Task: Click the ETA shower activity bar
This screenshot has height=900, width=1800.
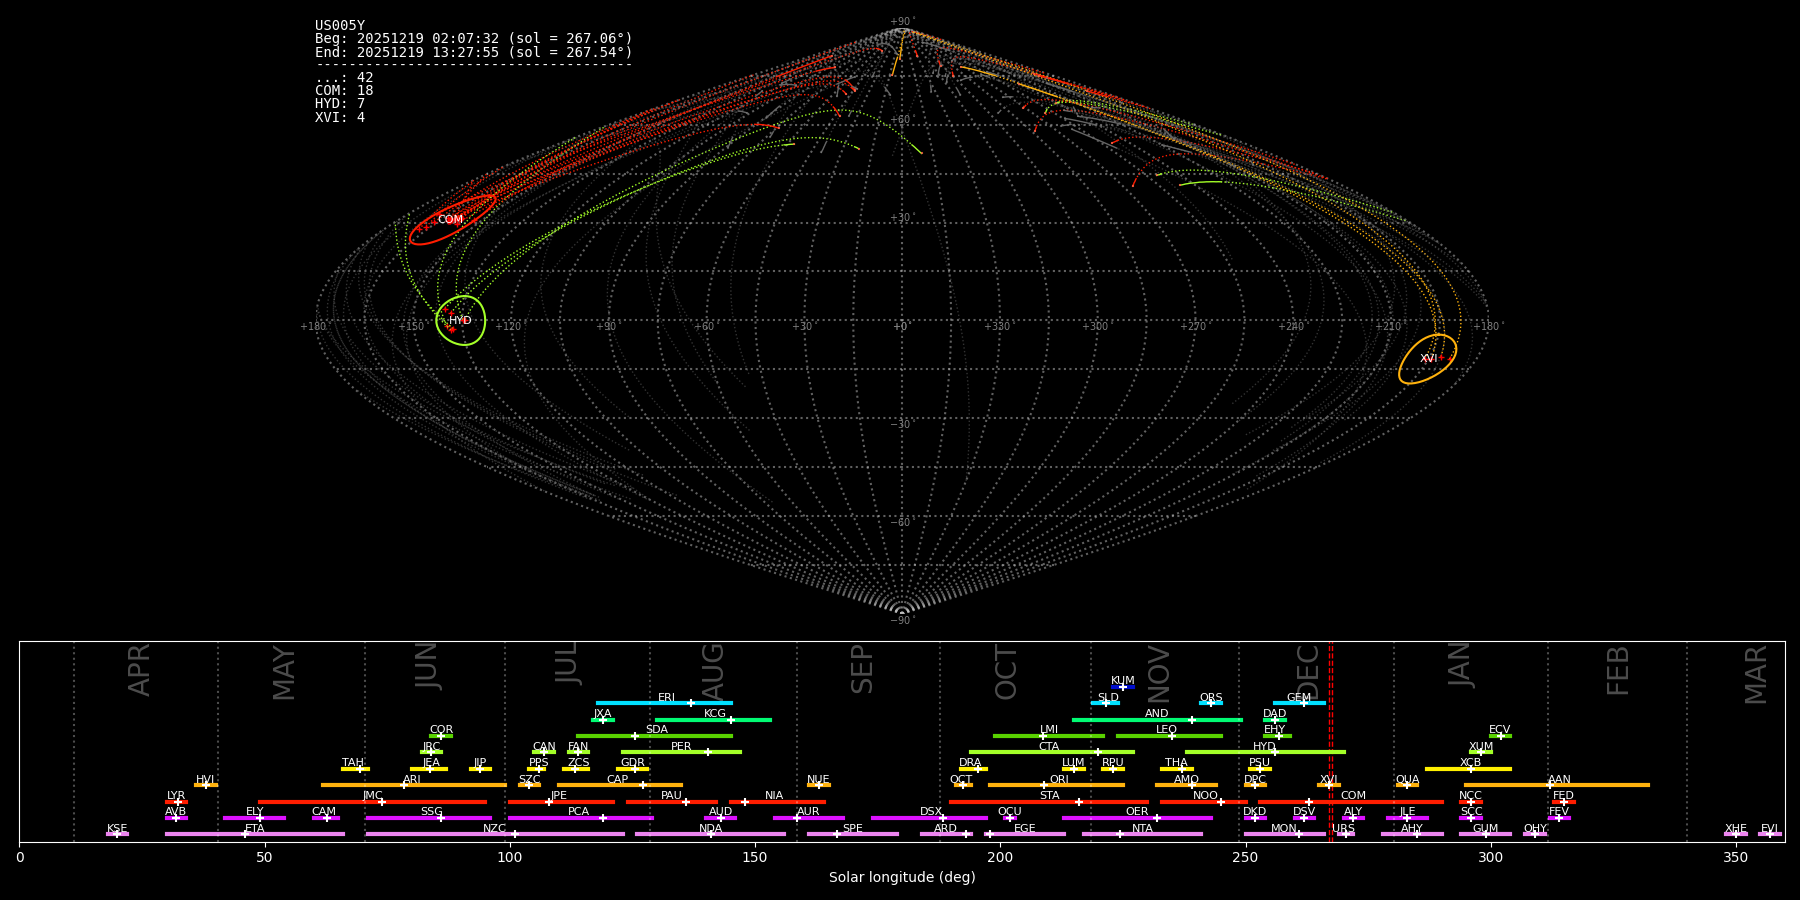Action: [x=255, y=834]
